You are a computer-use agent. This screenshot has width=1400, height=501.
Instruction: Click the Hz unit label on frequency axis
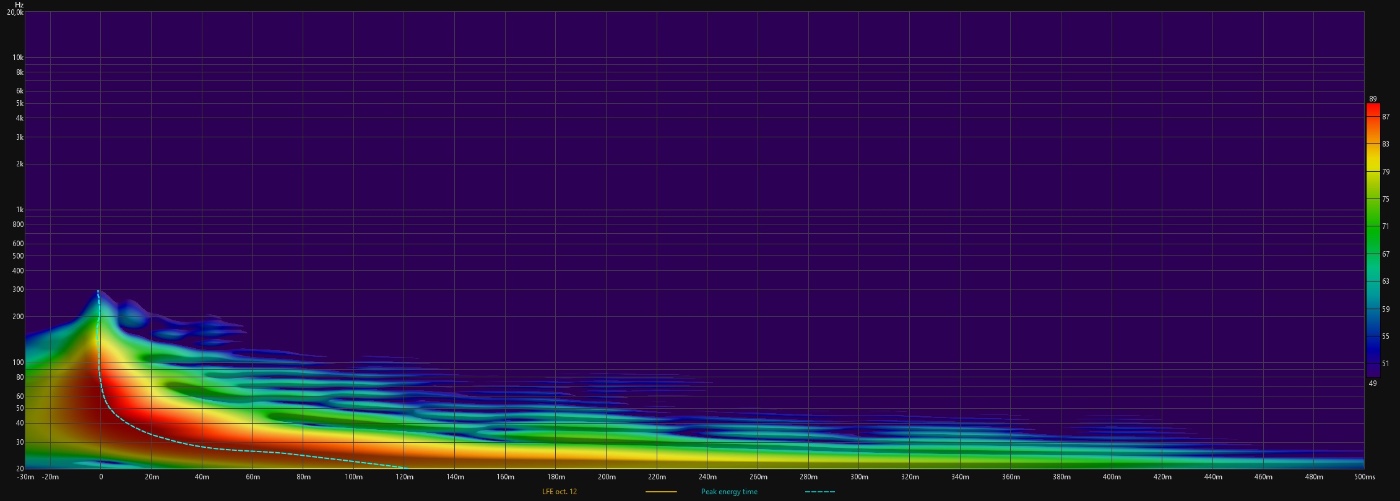coord(18,5)
